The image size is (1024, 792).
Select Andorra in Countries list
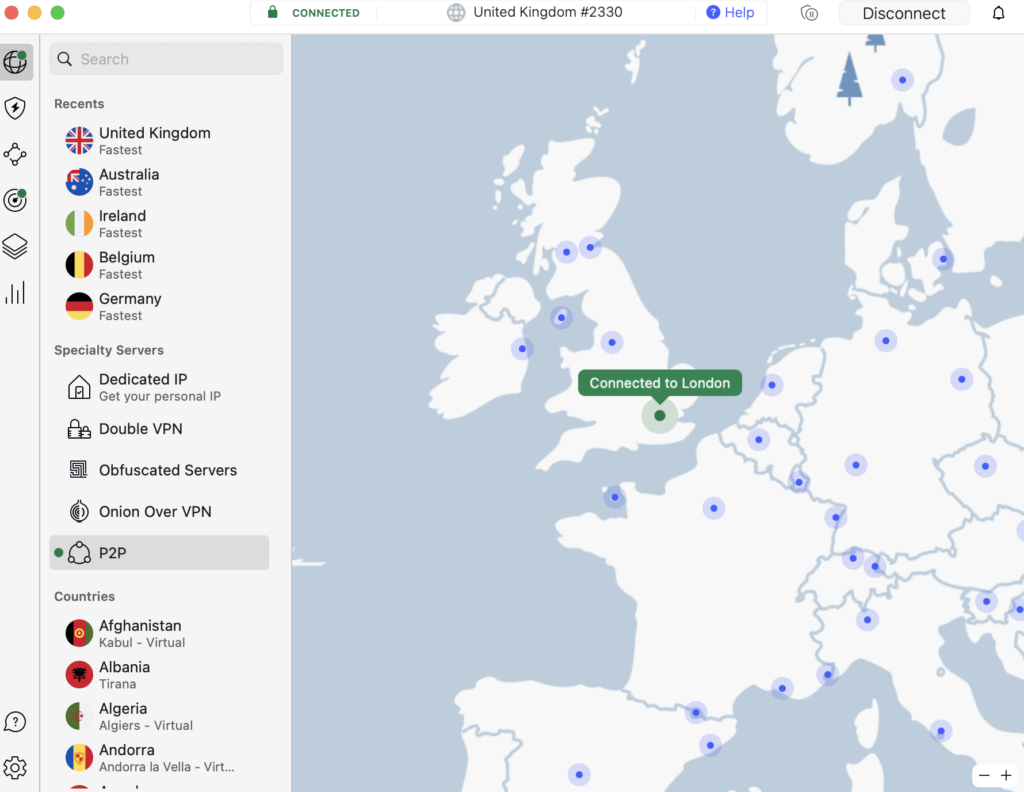pyautogui.click(x=159, y=757)
